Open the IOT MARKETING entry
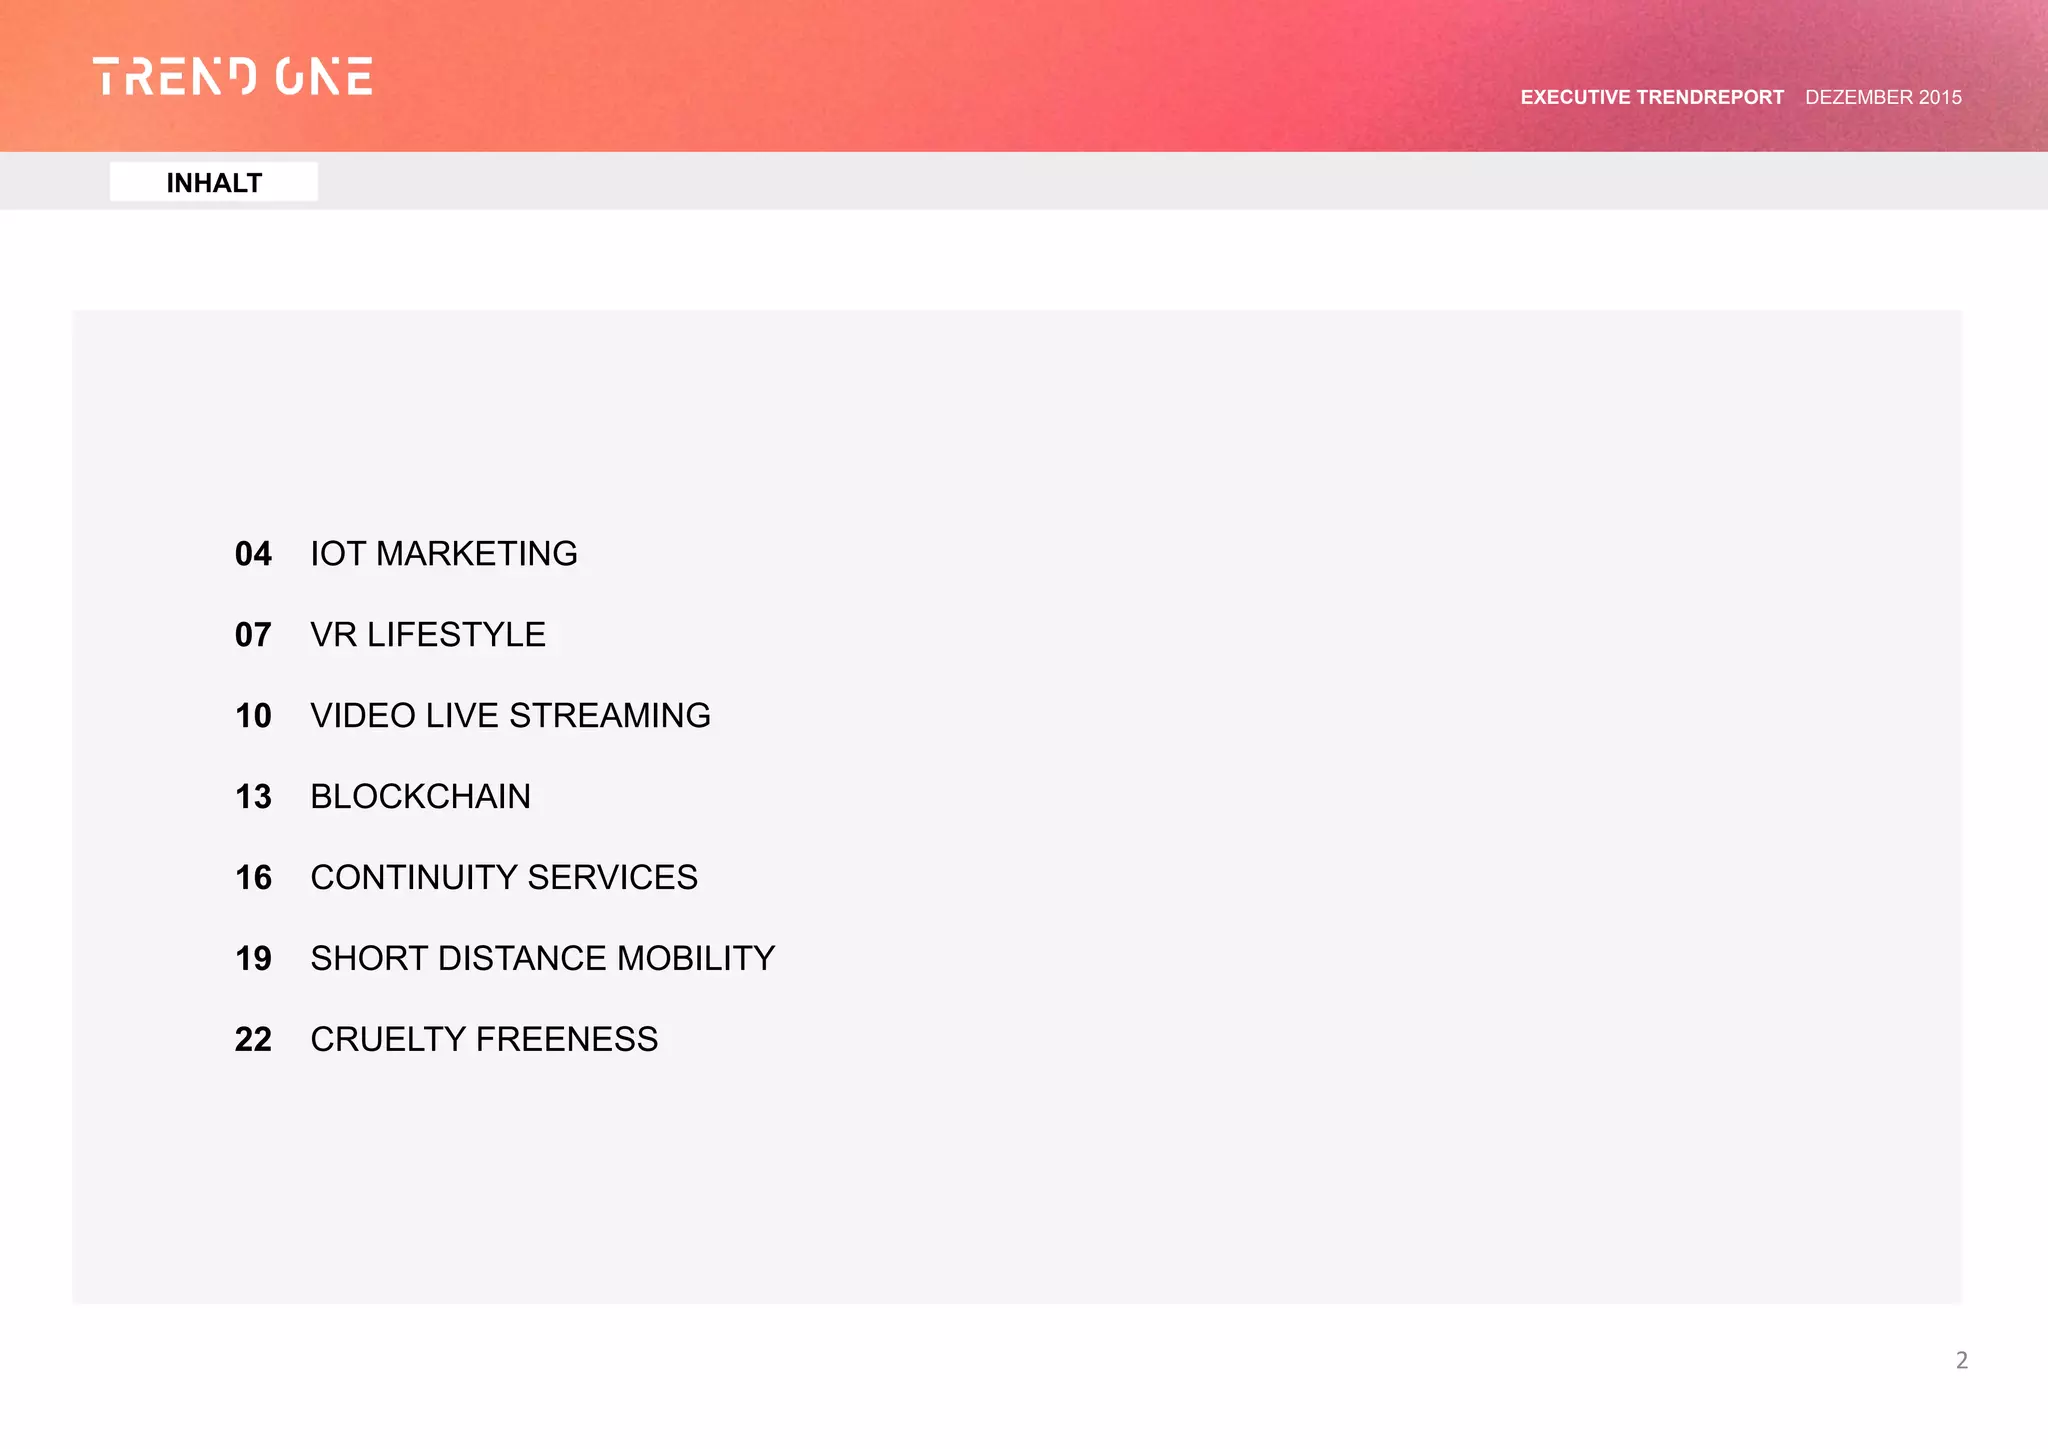This screenshot has height=1449, width=2048. tap(444, 554)
